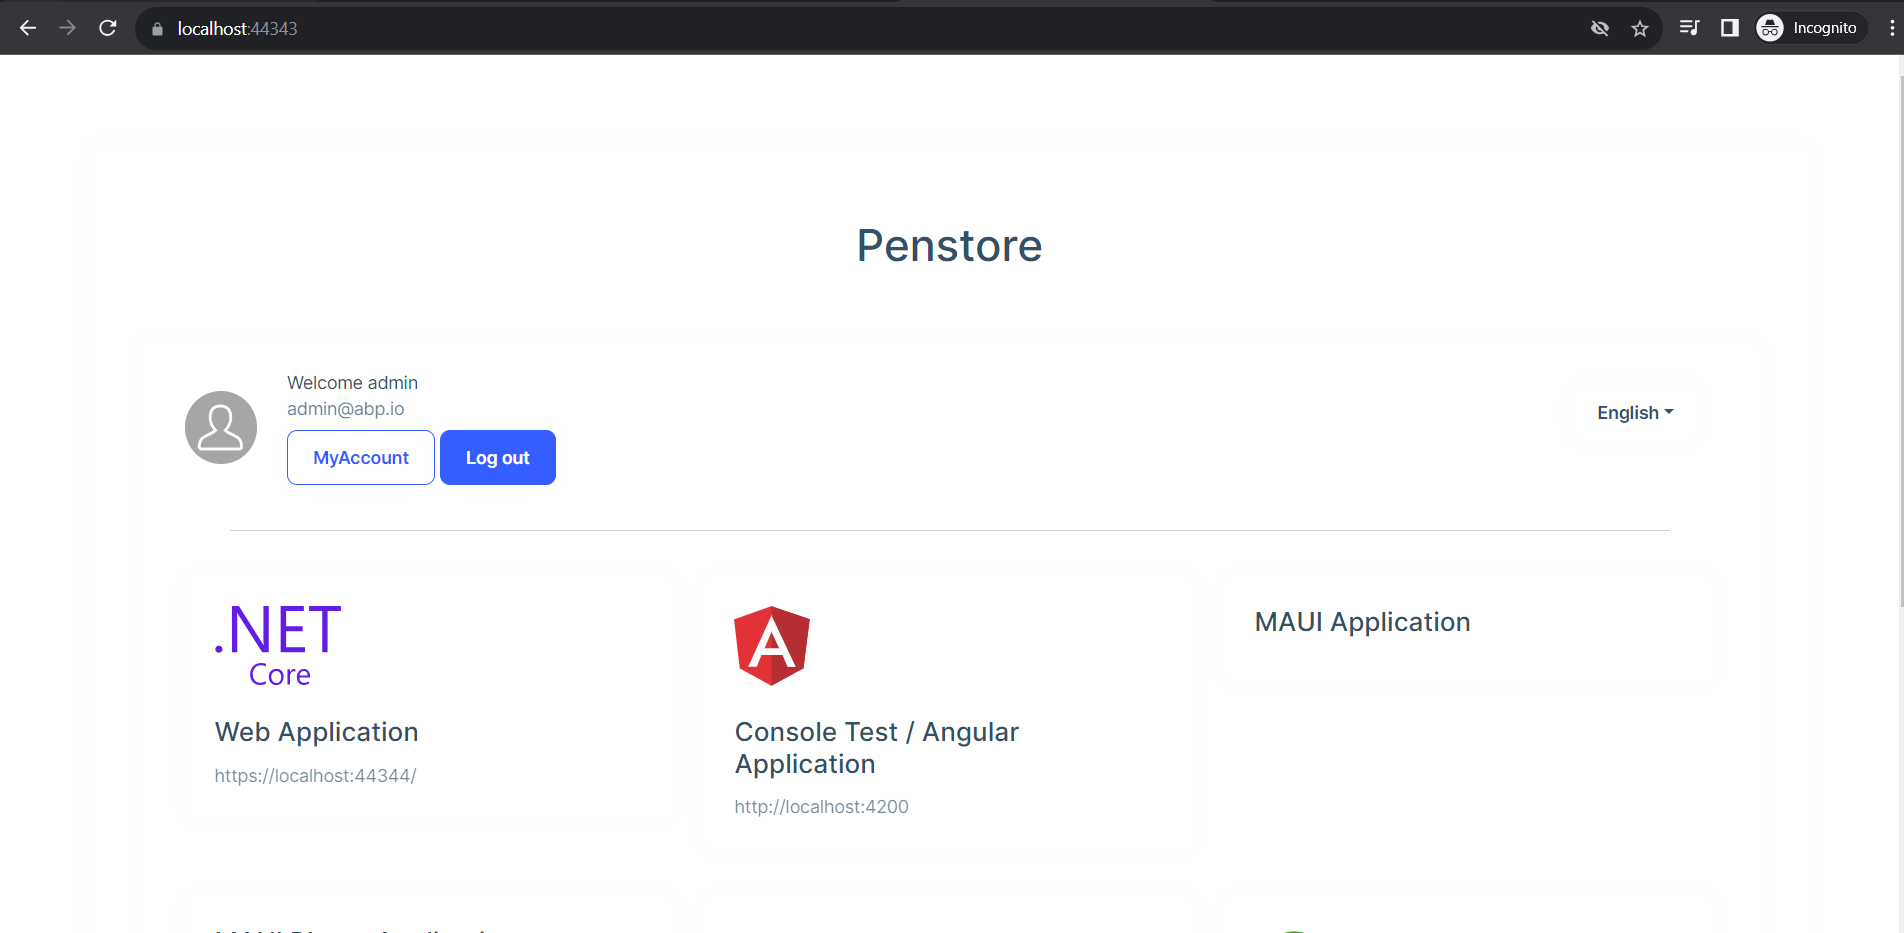
Task: Toggle the browser side panel
Action: (x=1730, y=28)
